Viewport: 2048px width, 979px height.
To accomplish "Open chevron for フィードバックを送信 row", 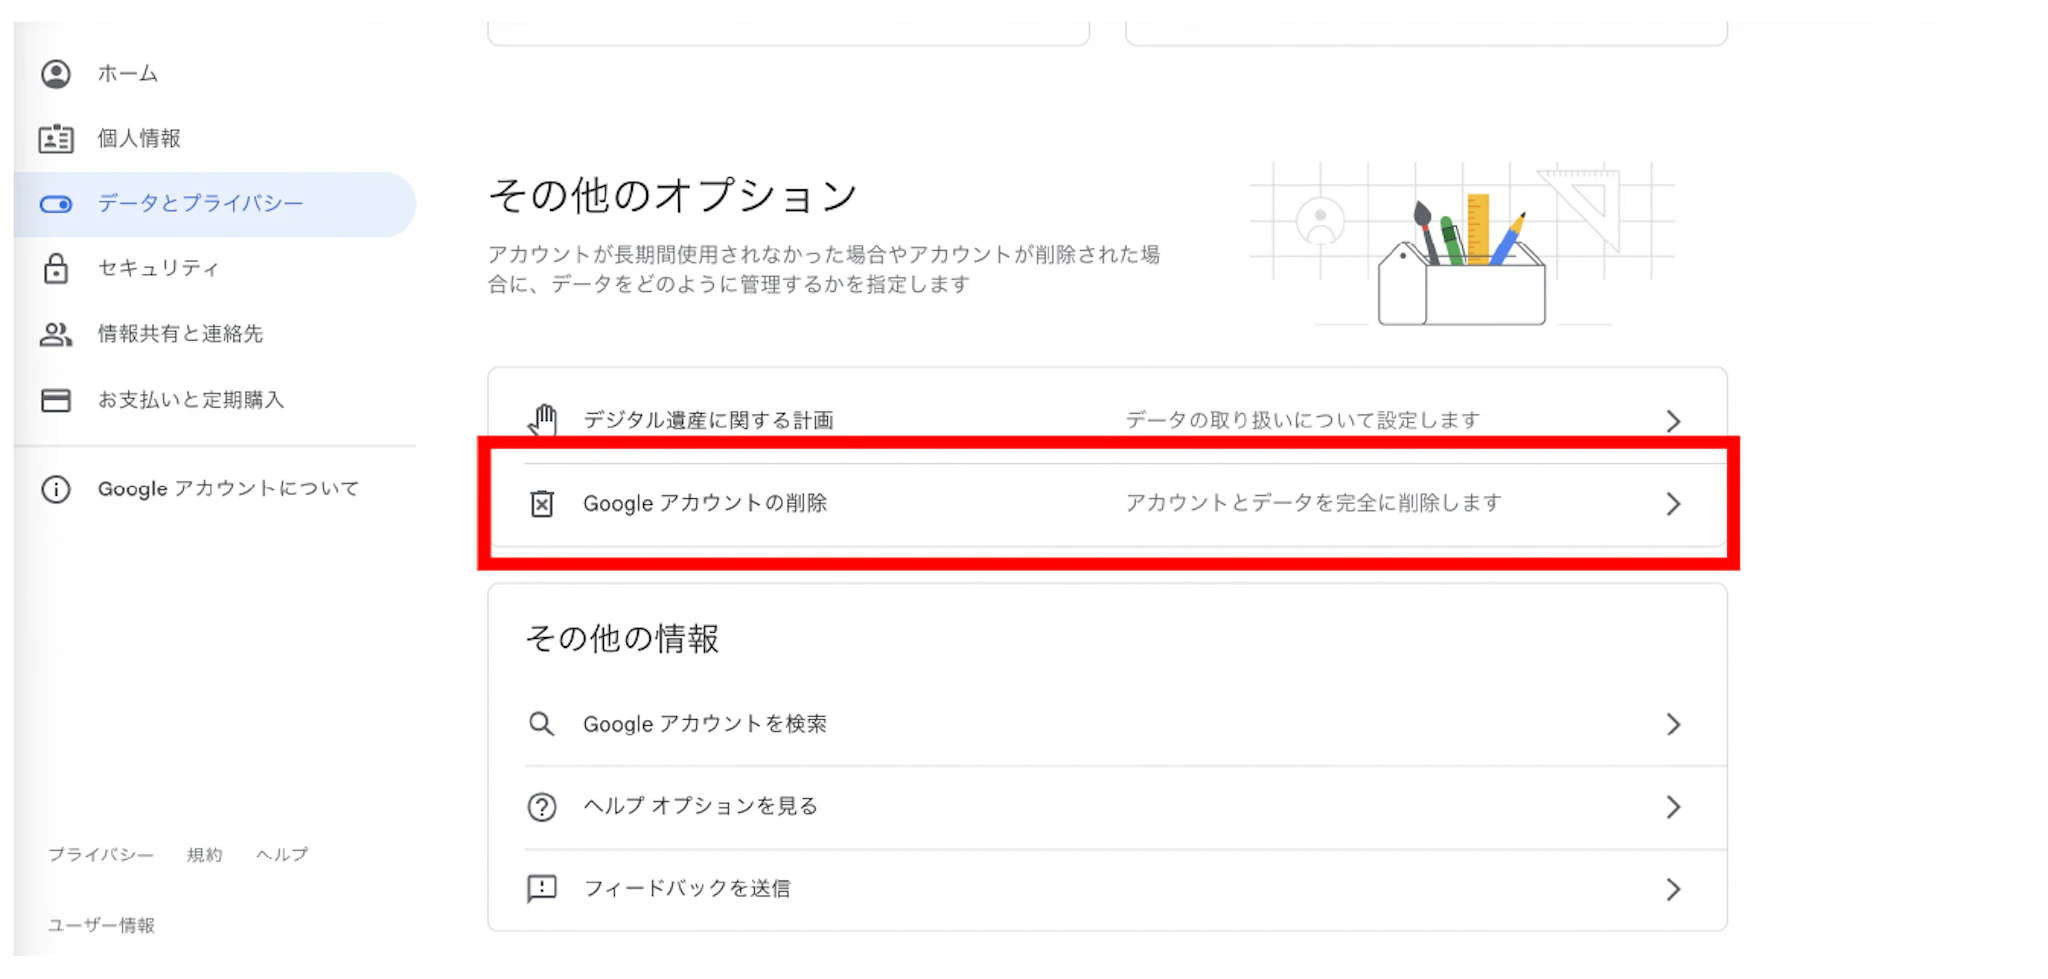I will tap(1673, 889).
